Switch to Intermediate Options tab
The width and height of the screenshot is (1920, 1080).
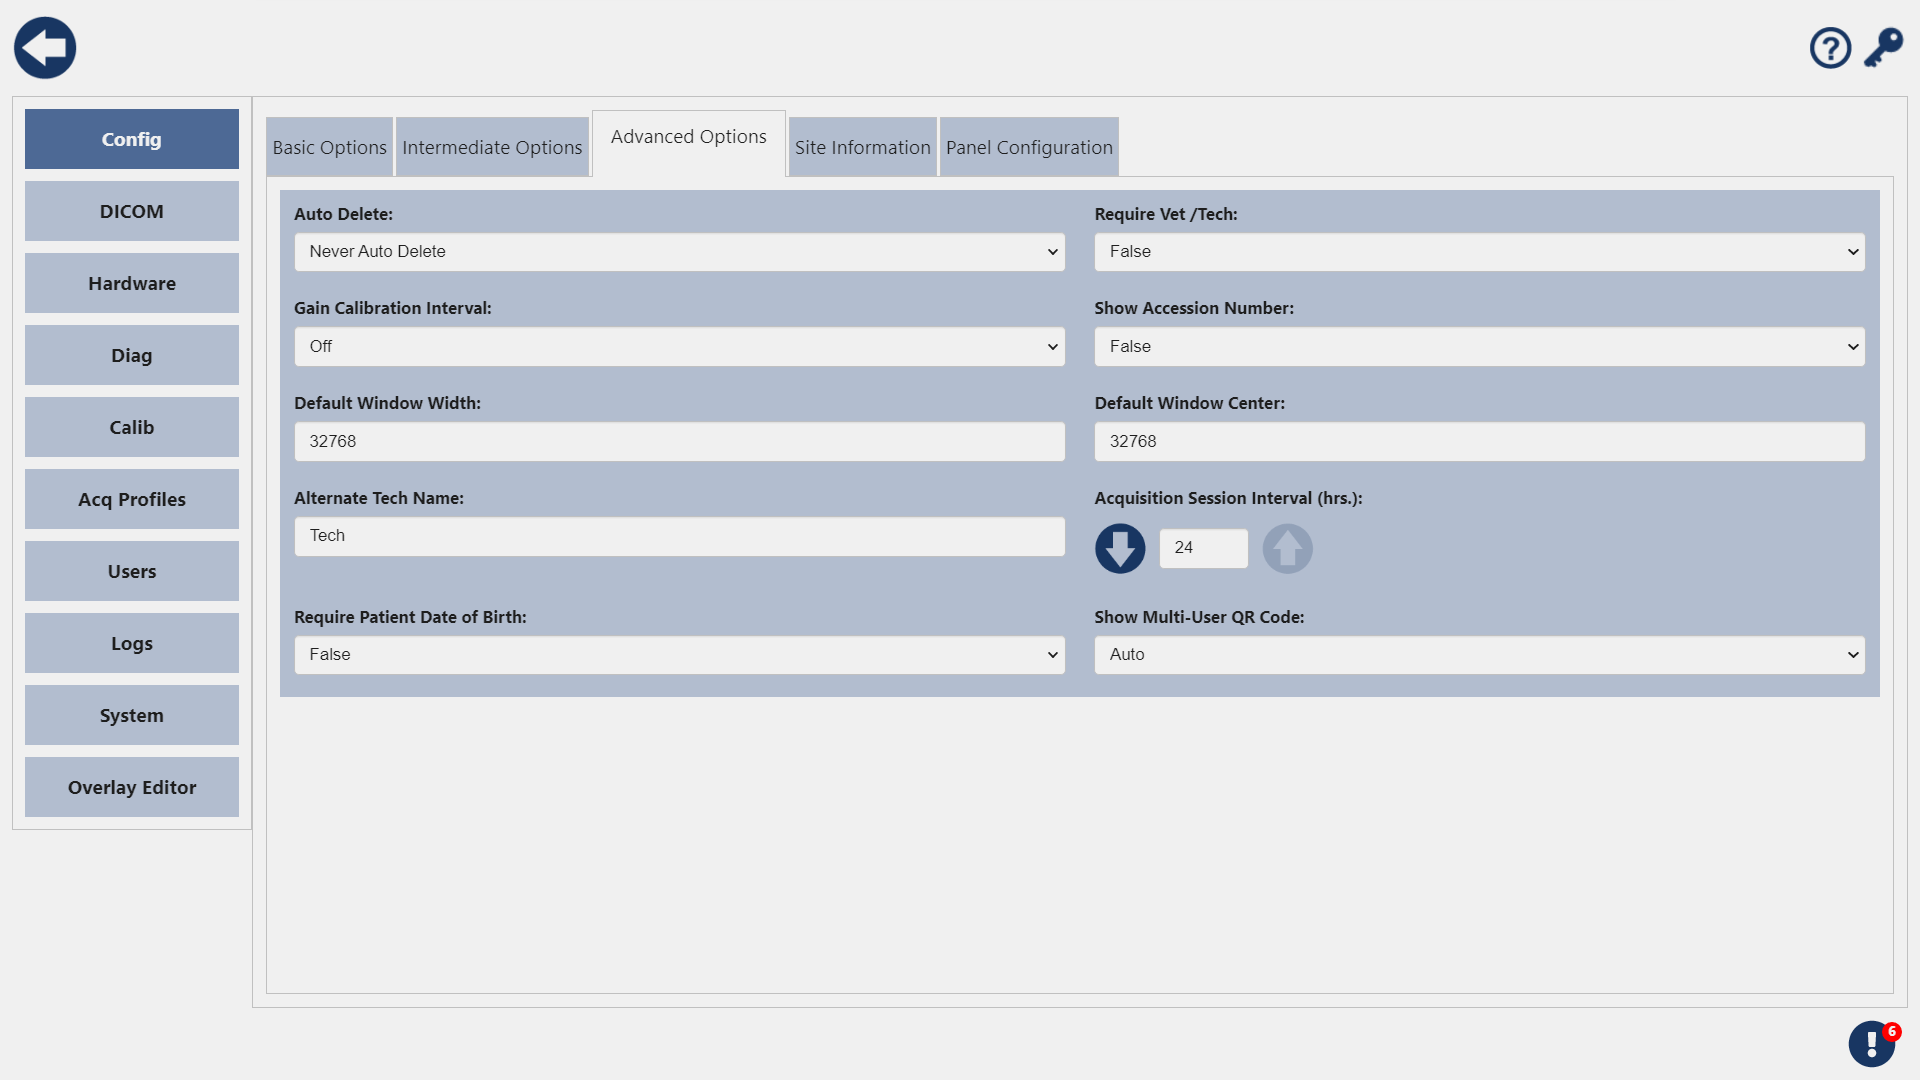click(x=492, y=147)
